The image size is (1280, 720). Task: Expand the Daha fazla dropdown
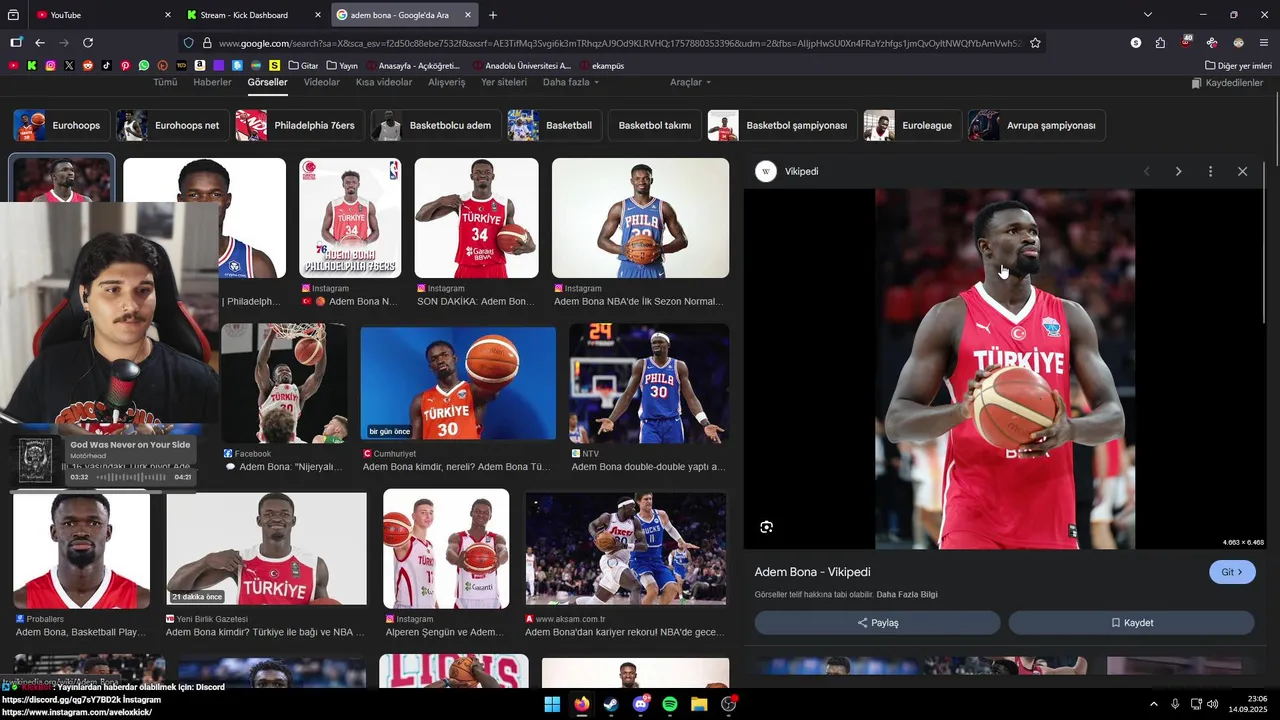[571, 82]
